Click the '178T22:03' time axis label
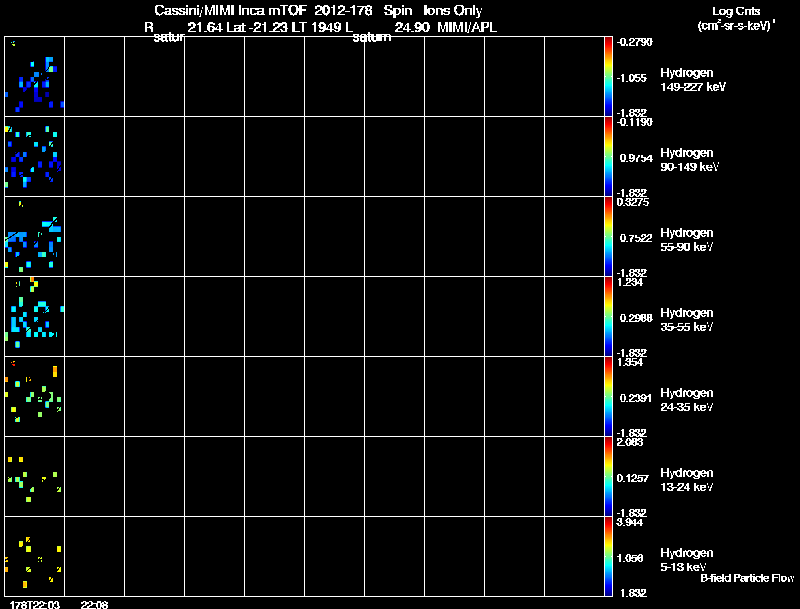Image resolution: width=800 pixels, height=609 pixels. [x=35, y=604]
